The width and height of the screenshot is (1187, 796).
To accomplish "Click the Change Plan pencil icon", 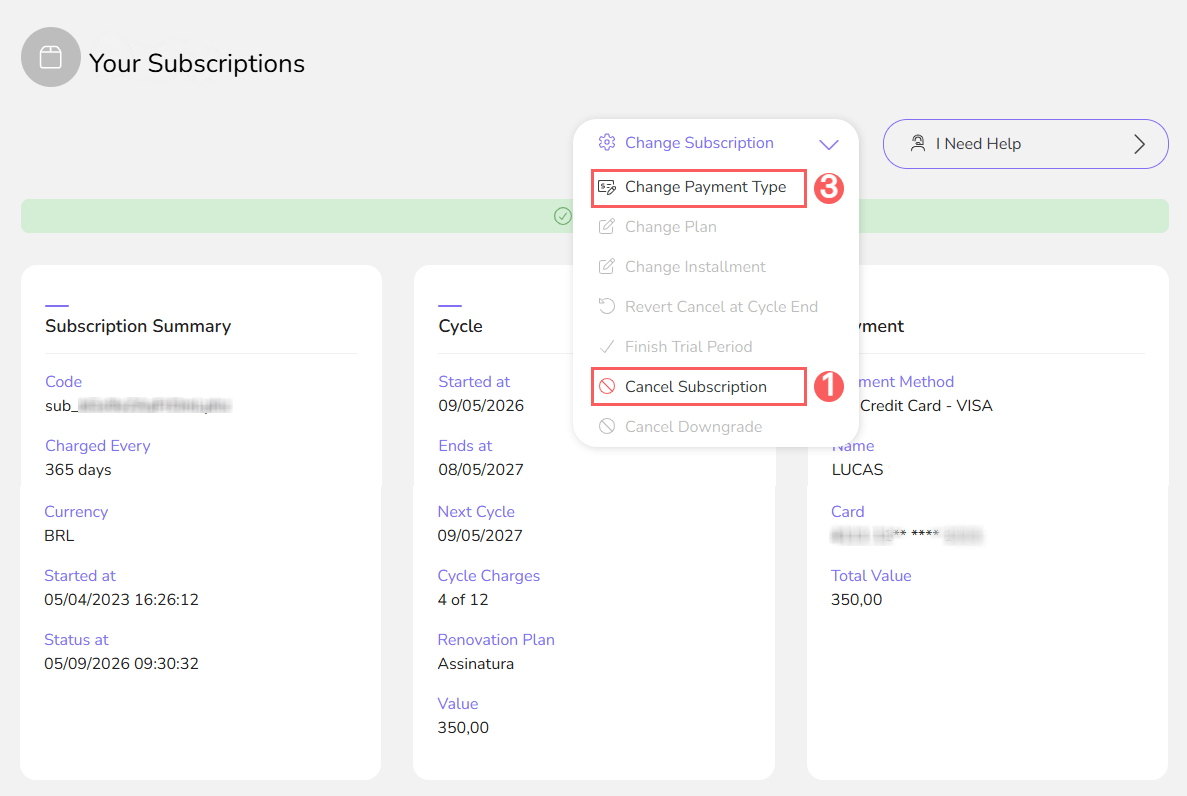I will (x=607, y=226).
